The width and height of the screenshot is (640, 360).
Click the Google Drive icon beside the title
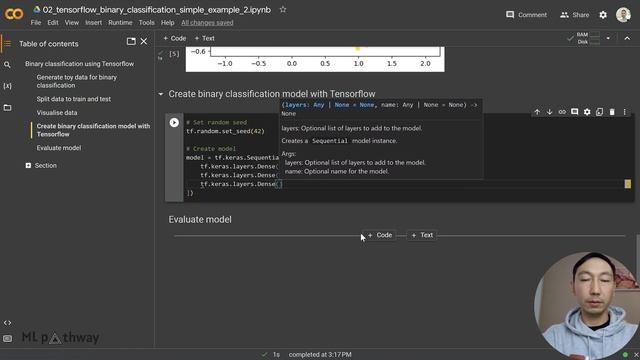click(37, 10)
